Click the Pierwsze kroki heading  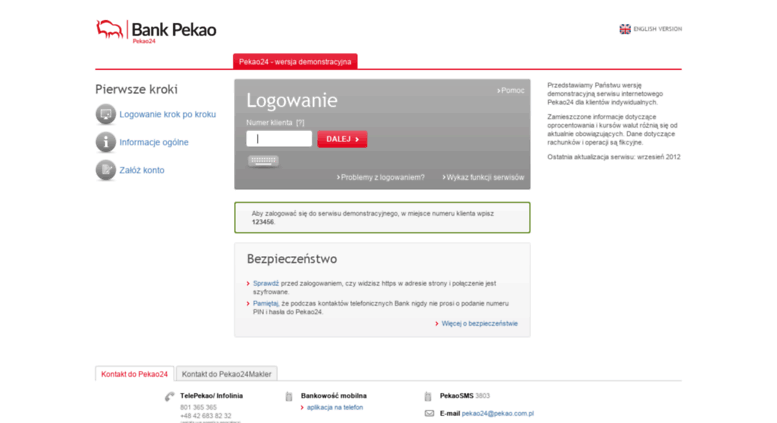[136, 89]
